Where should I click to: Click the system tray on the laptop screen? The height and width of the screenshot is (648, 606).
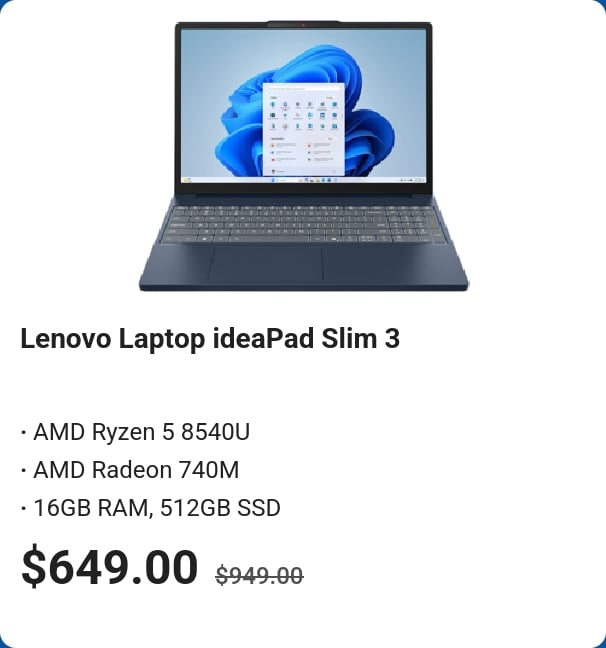(412, 180)
